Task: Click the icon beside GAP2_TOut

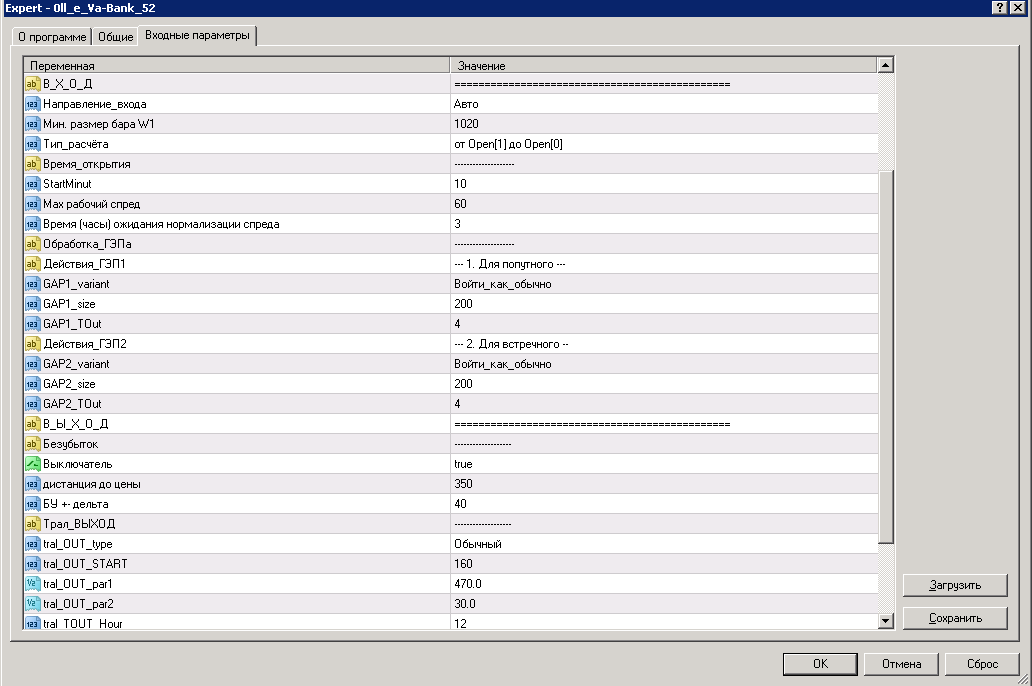Action: point(32,404)
